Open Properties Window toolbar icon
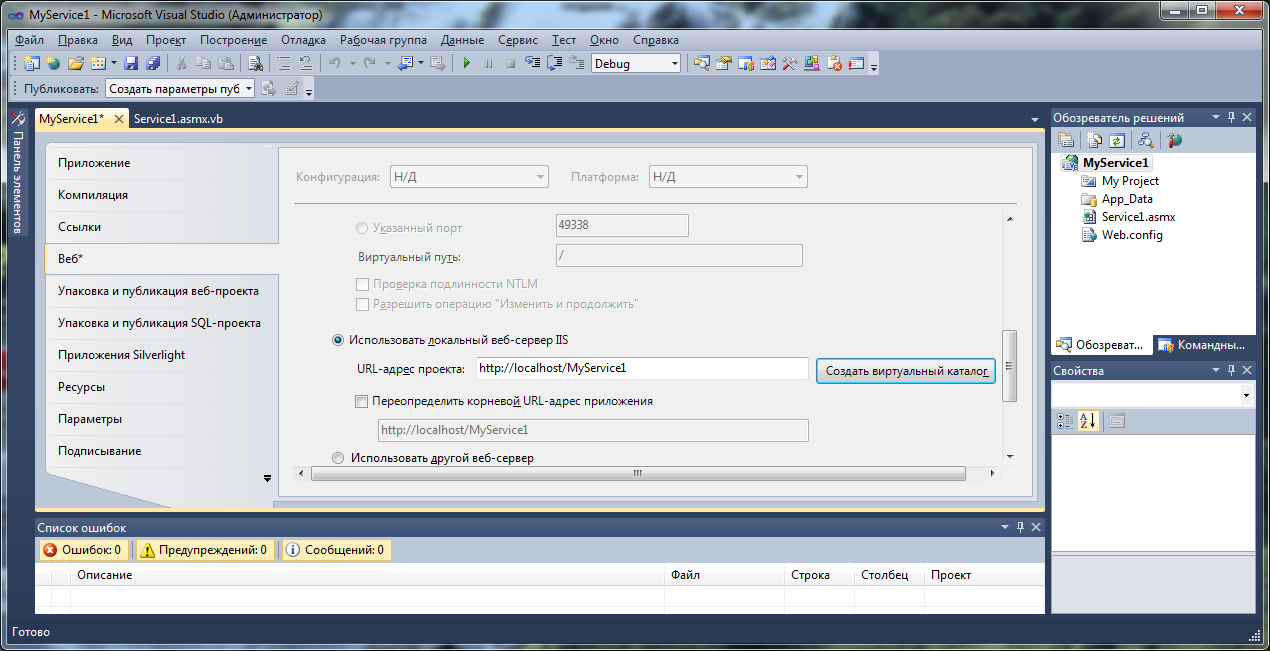This screenshot has width=1270, height=651. pos(723,63)
